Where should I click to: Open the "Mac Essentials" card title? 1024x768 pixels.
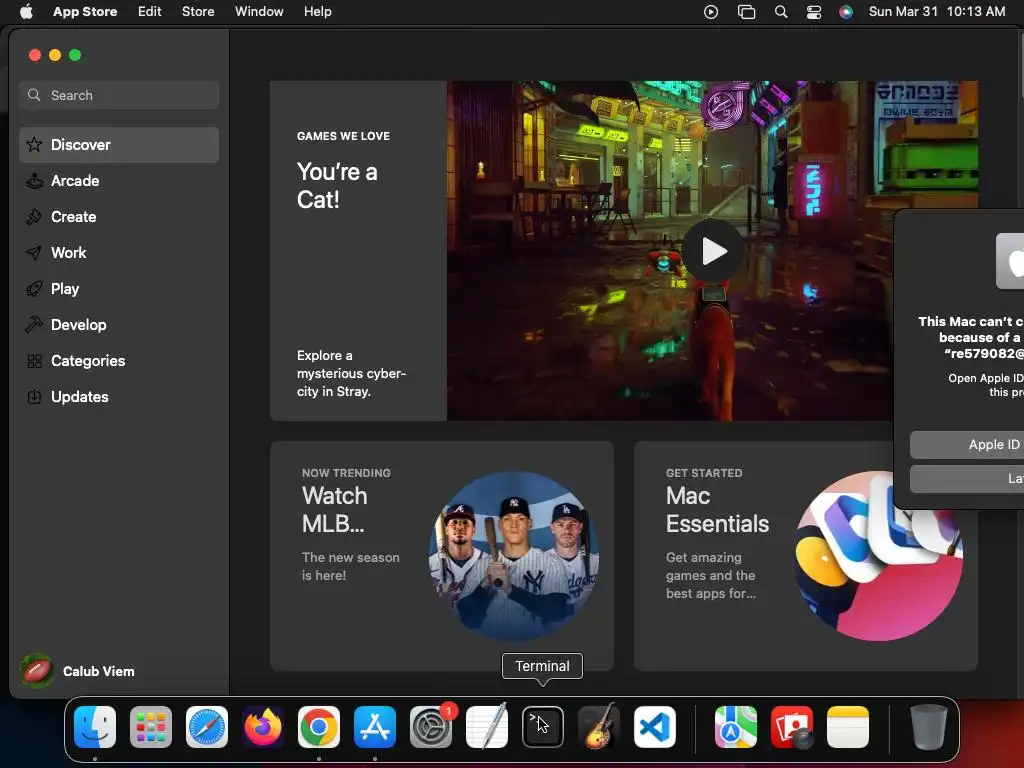pyautogui.click(x=717, y=510)
